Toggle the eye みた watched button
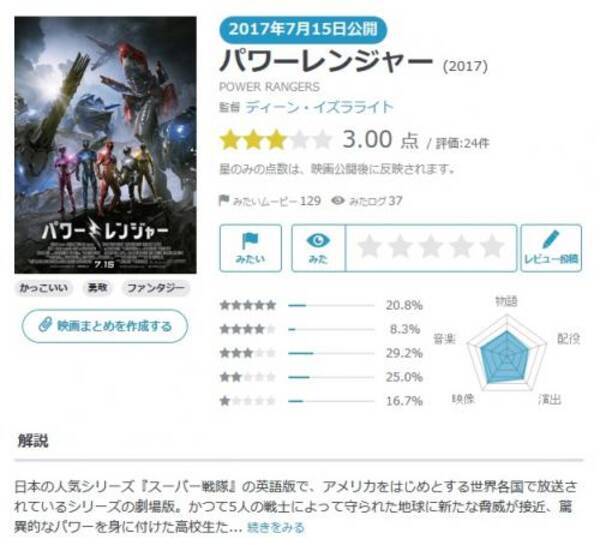 point(318,248)
